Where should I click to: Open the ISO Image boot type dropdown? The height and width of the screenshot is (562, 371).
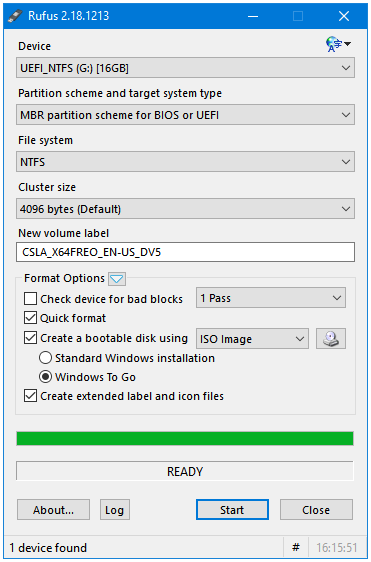(252, 339)
